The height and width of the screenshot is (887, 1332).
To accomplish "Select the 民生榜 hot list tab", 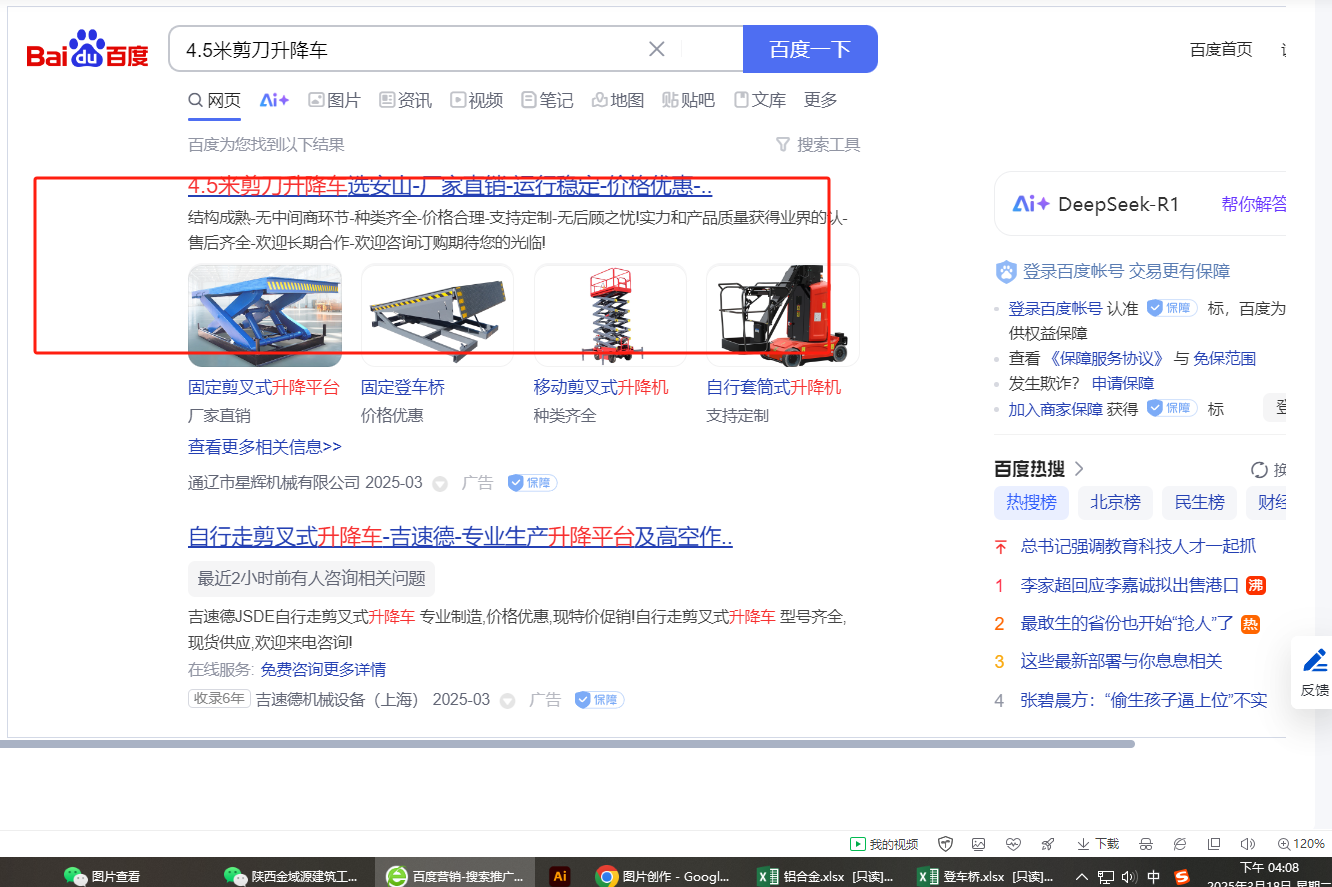I will [x=1199, y=502].
